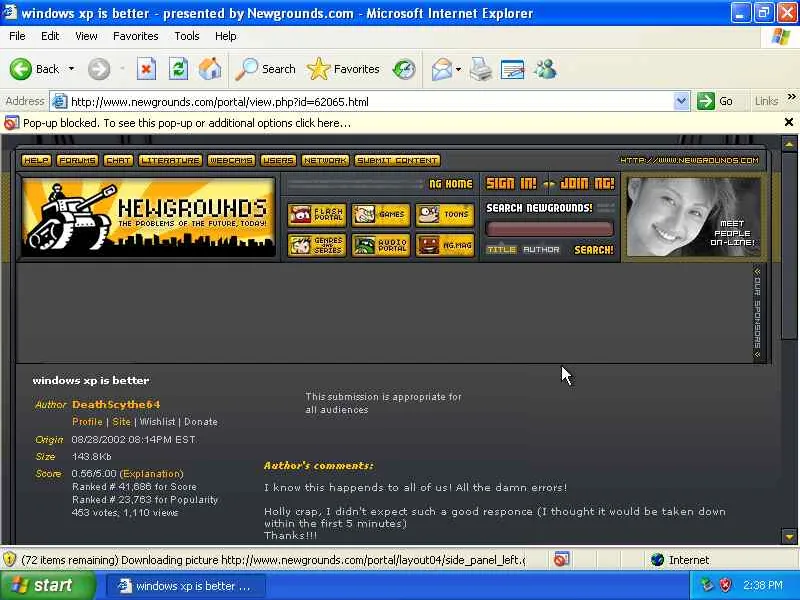Open the File menu
Viewport: 800px width, 600px height.
pyautogui.click(x=17, y=36)
